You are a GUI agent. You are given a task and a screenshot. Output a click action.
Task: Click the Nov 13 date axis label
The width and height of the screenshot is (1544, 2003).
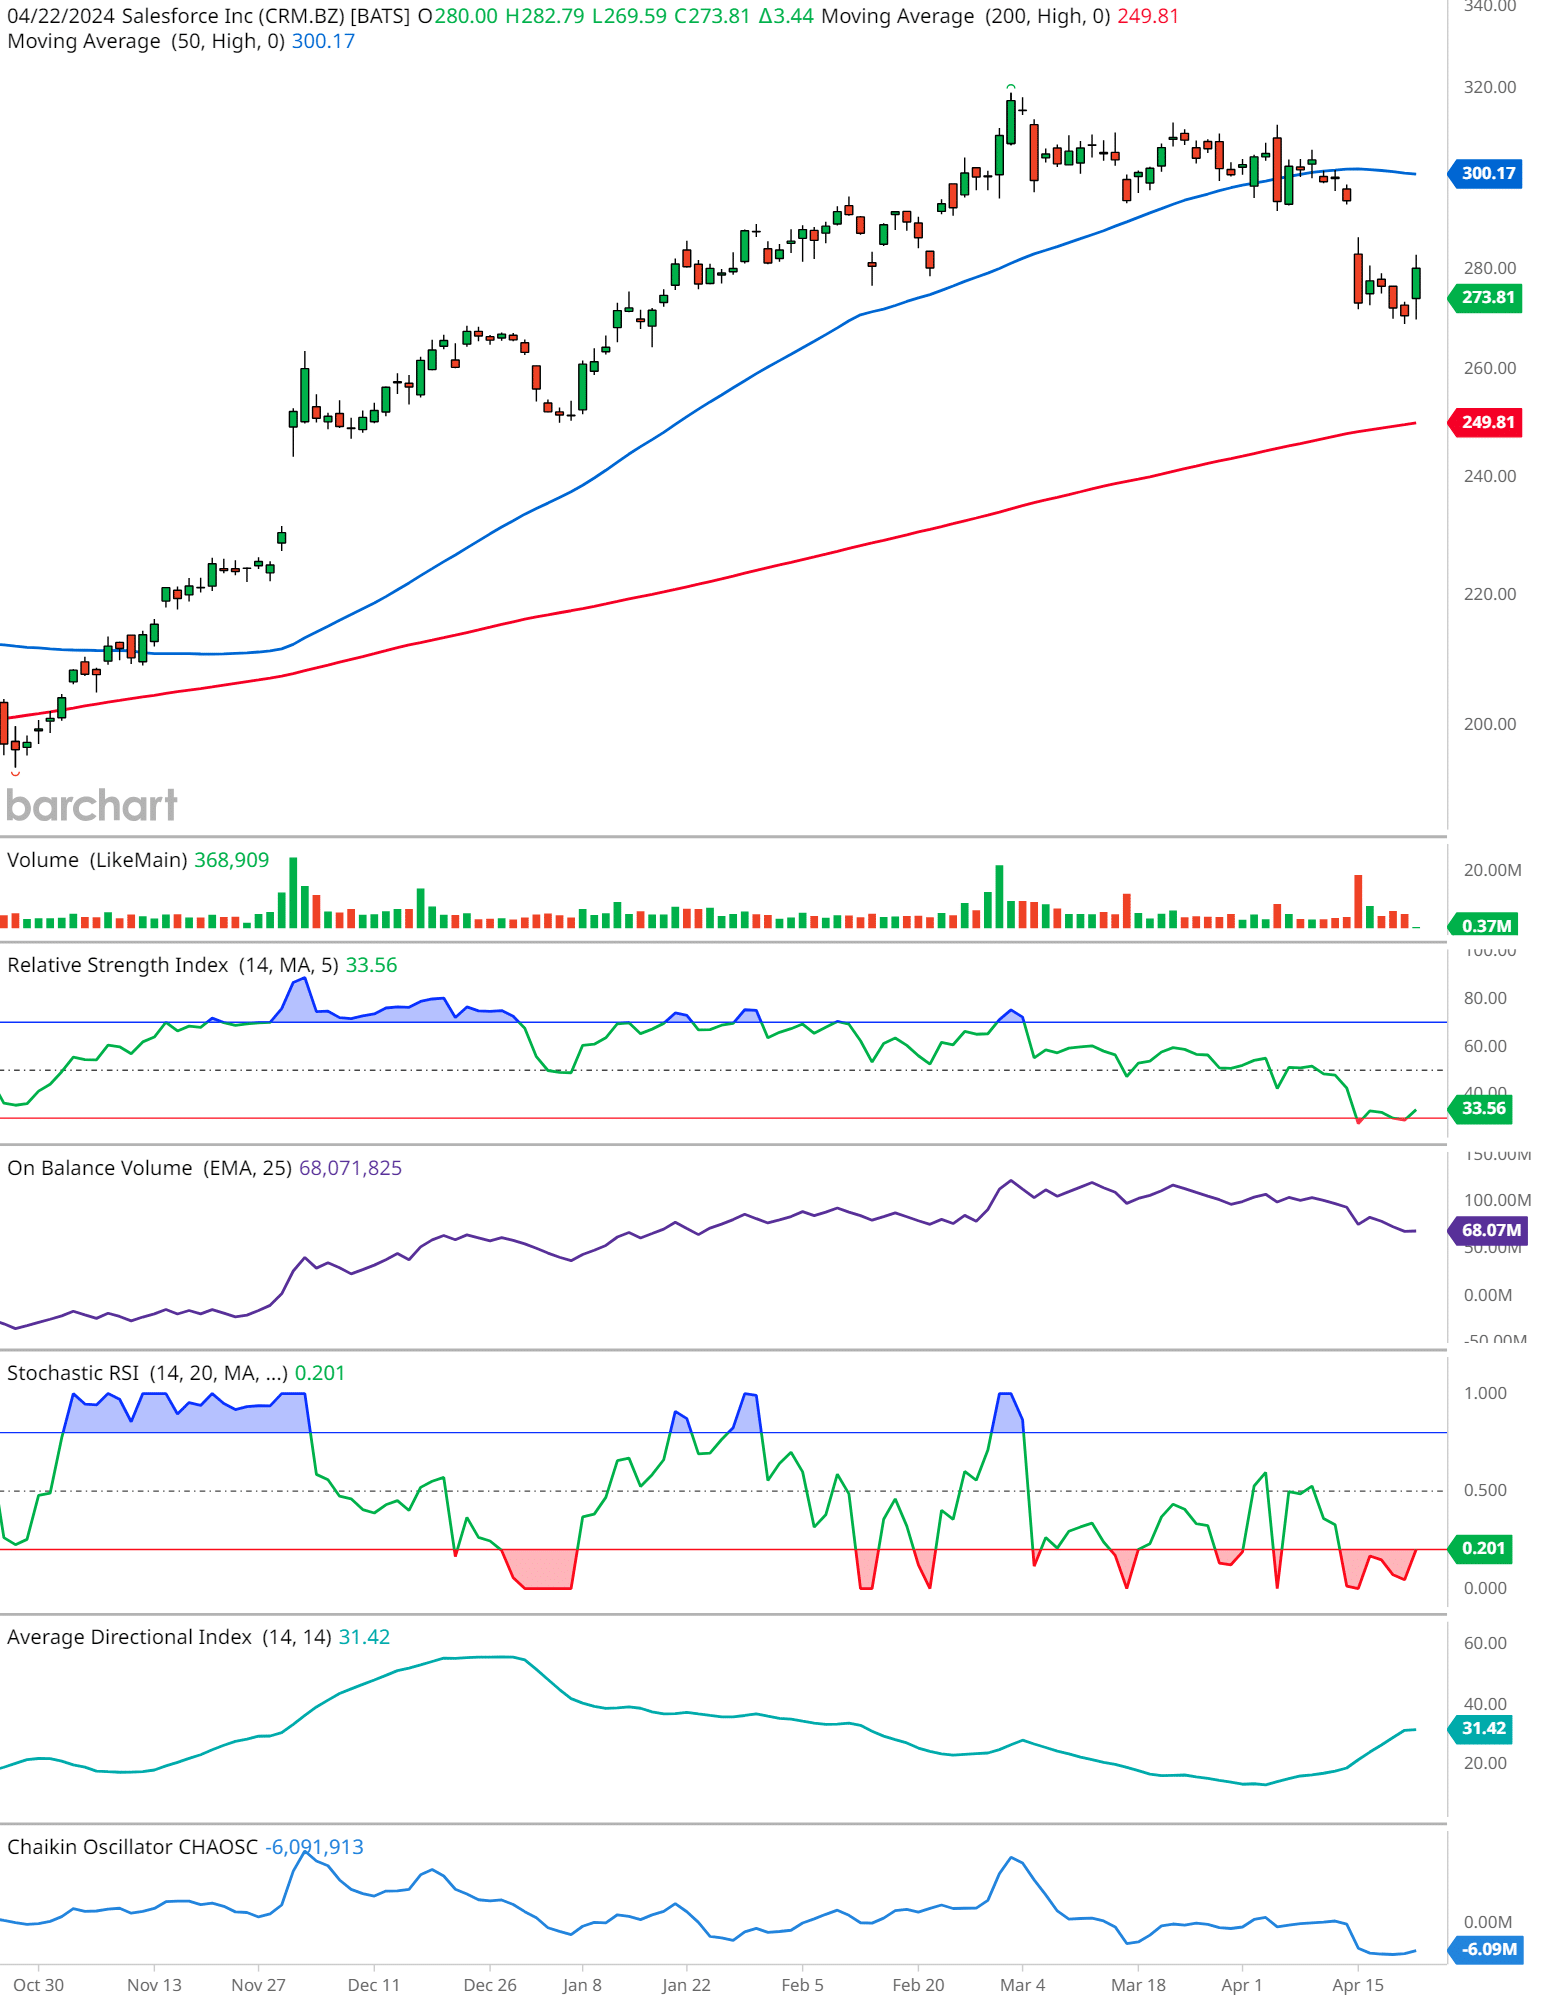point(155,1985)
